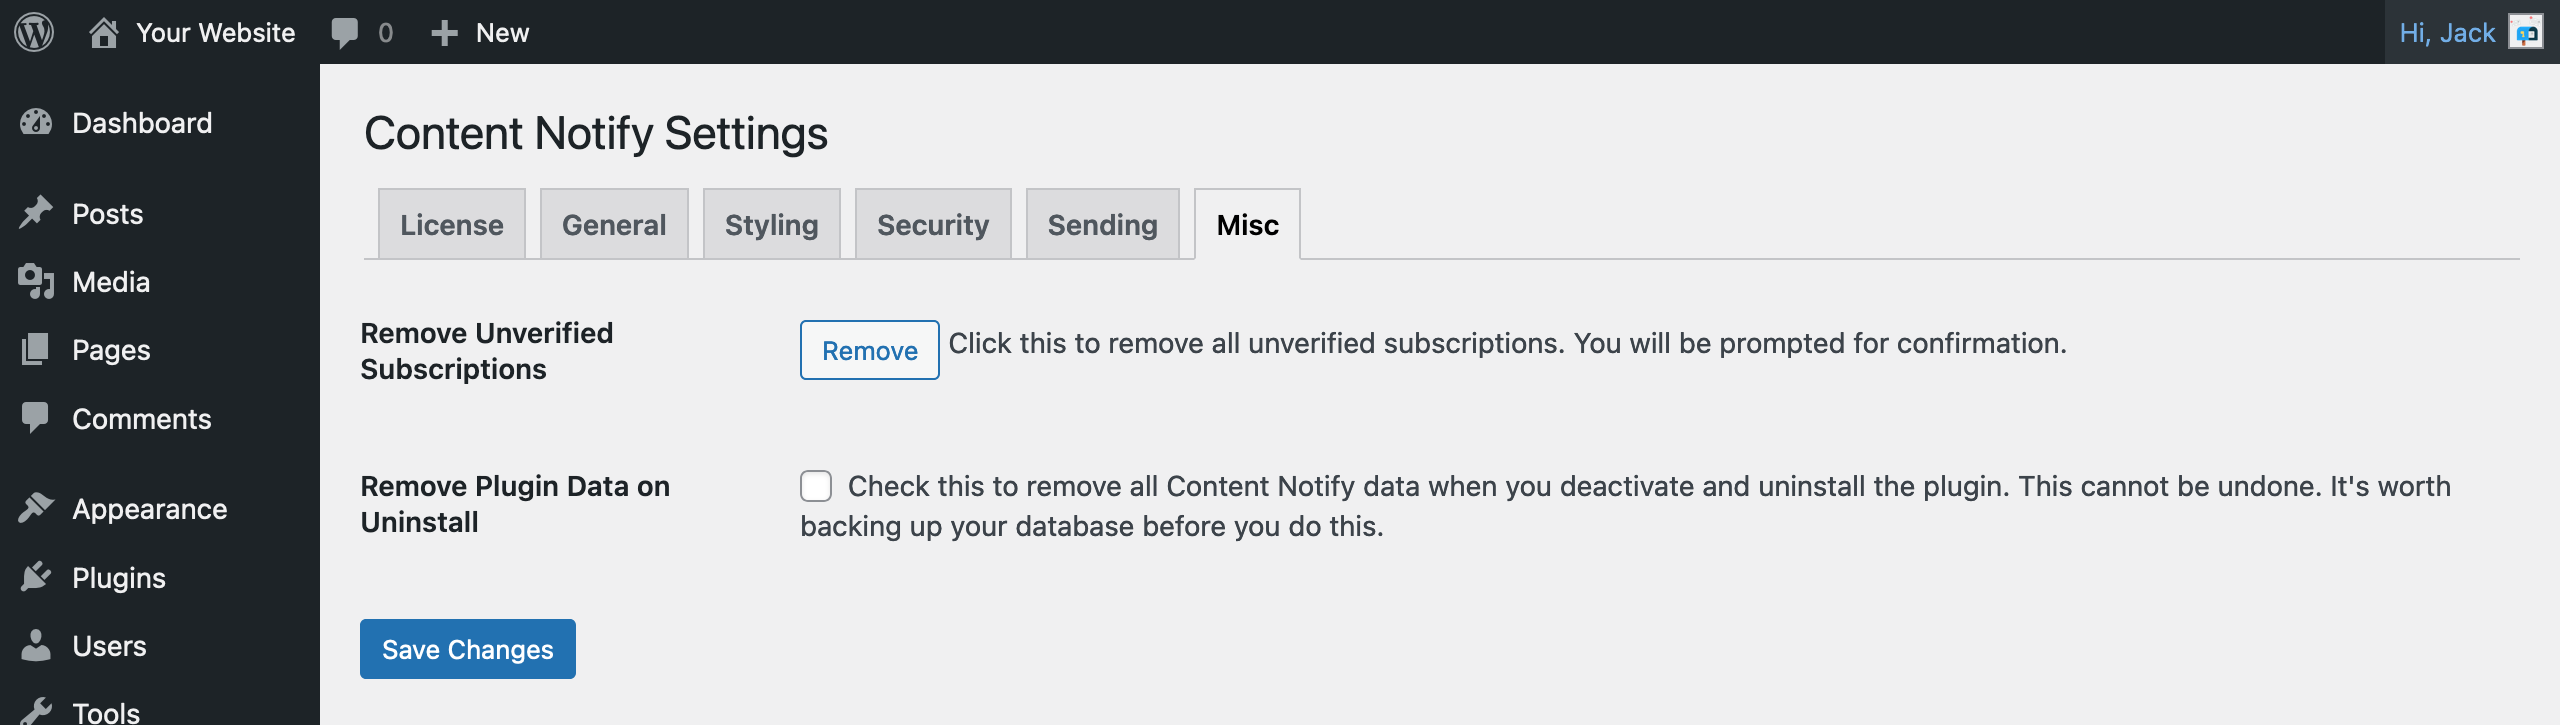Open the Styling tab
This screenshot has width=2560, height=725.
point(772,224)
